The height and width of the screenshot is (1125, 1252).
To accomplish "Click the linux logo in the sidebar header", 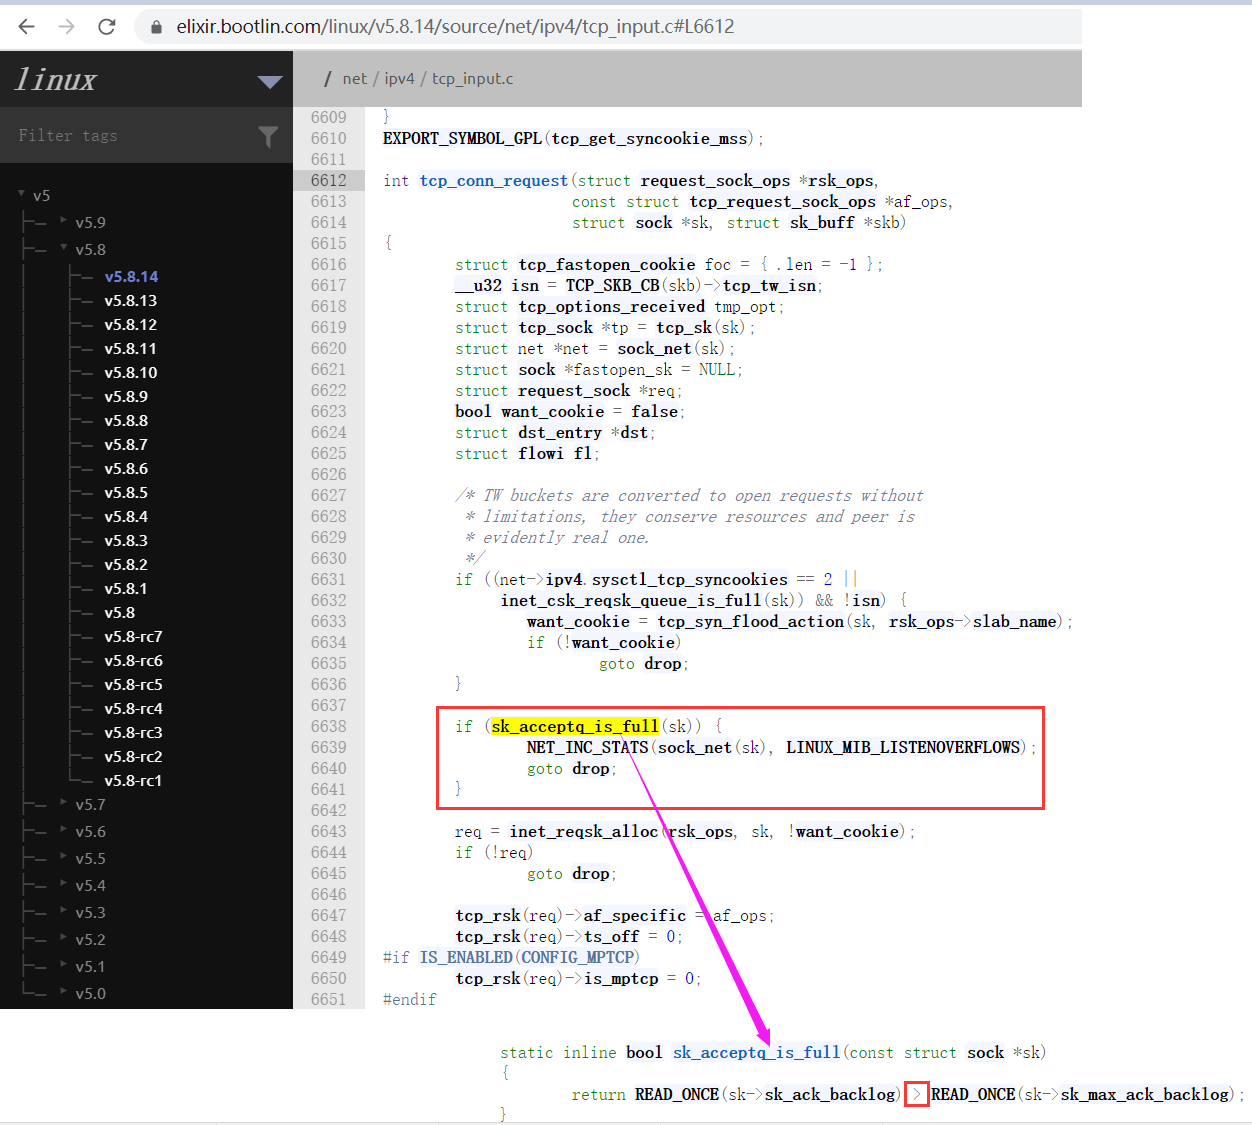I will tap(55, 79).
